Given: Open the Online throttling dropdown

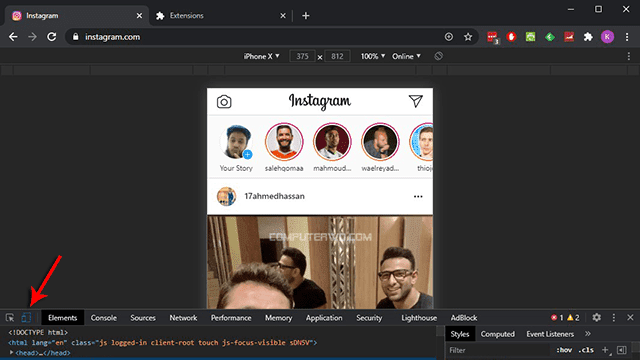Looking at the screenshot, I should 406,56.
